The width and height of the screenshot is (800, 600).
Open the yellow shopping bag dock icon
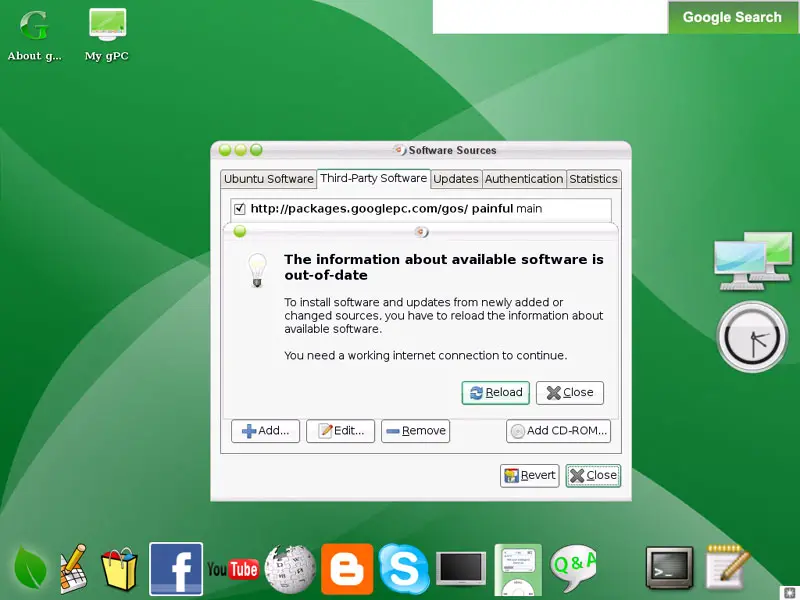point(119,569)
